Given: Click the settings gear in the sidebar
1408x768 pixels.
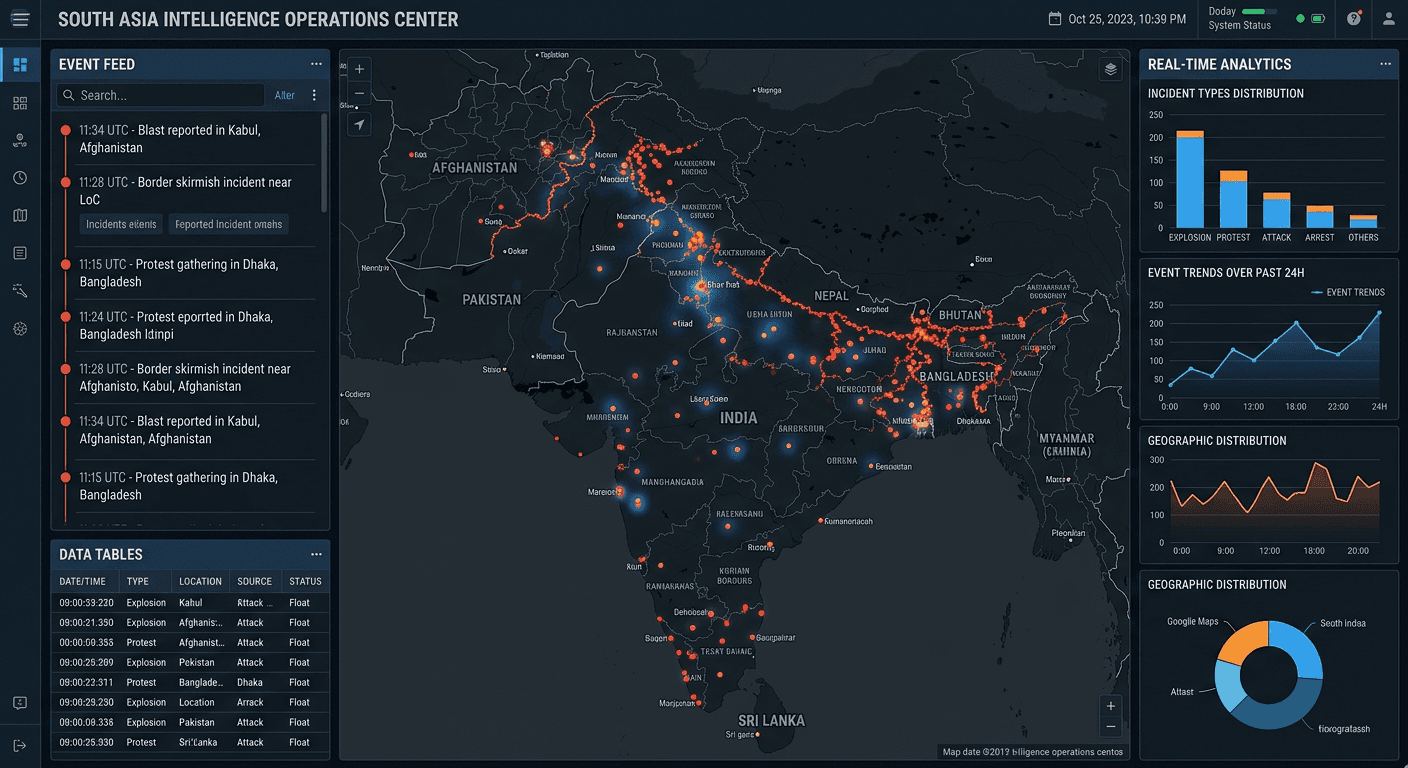Looking at the screenshot, I should pyautogui.click(x=20, y=328).
